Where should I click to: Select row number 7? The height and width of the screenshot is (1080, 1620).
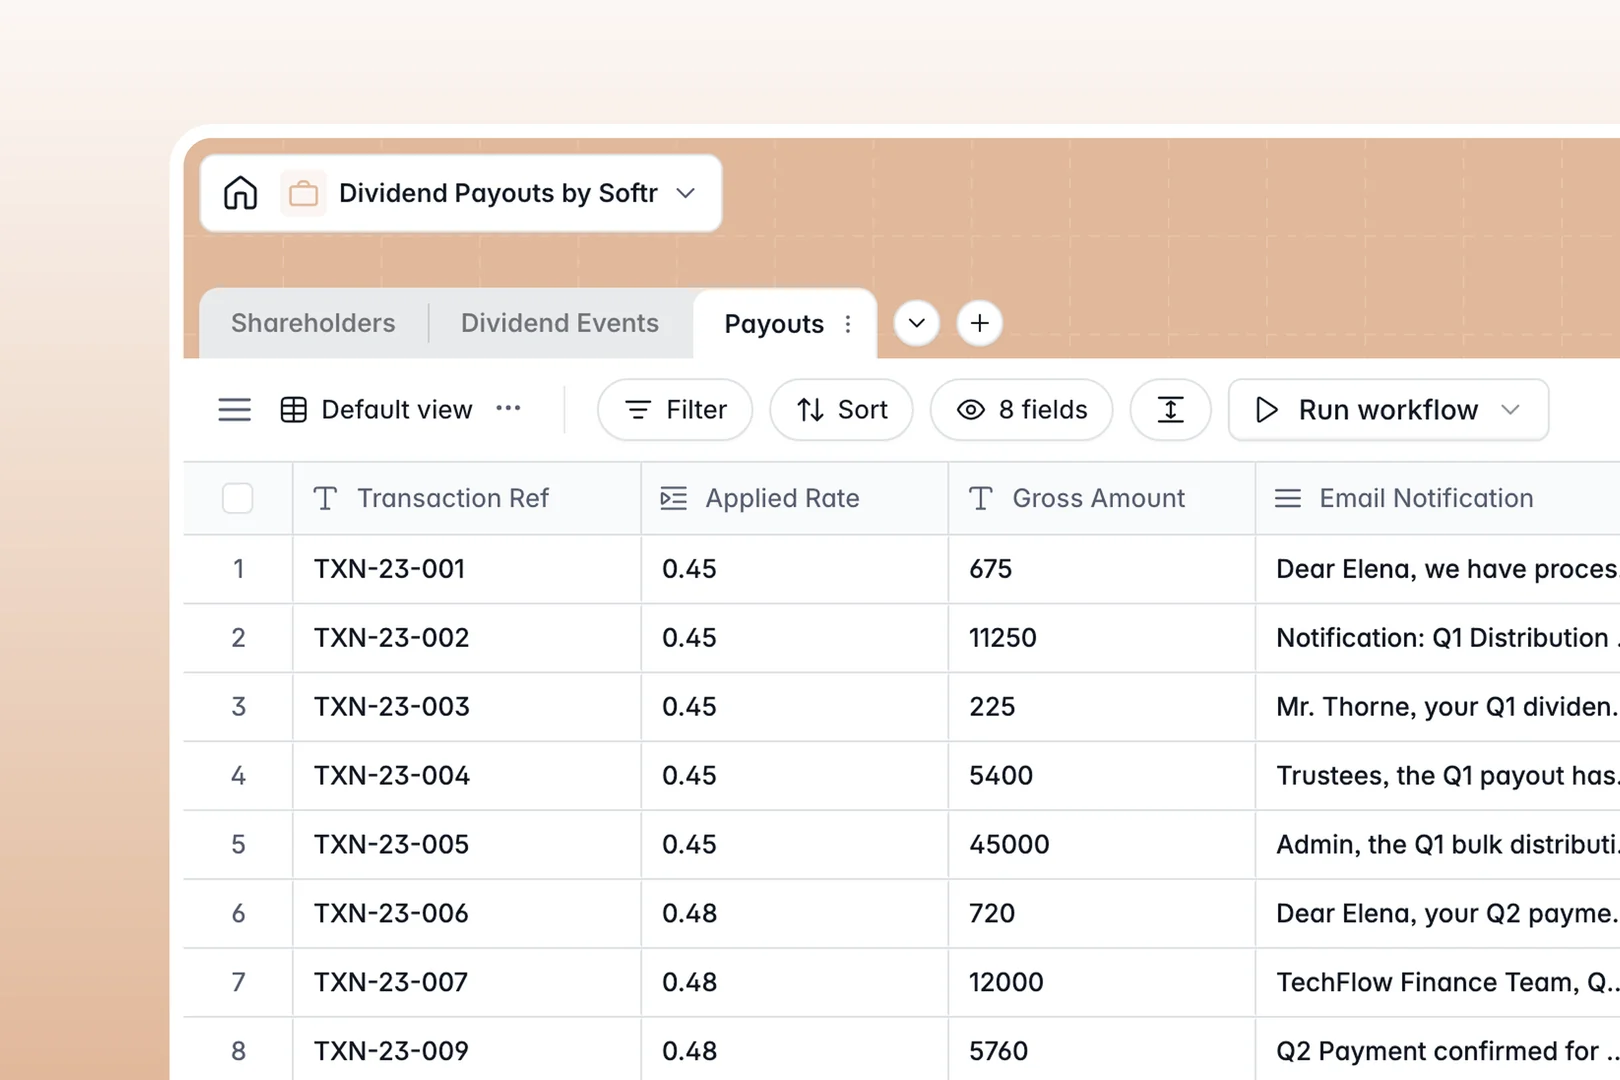[x=238, y=983]
